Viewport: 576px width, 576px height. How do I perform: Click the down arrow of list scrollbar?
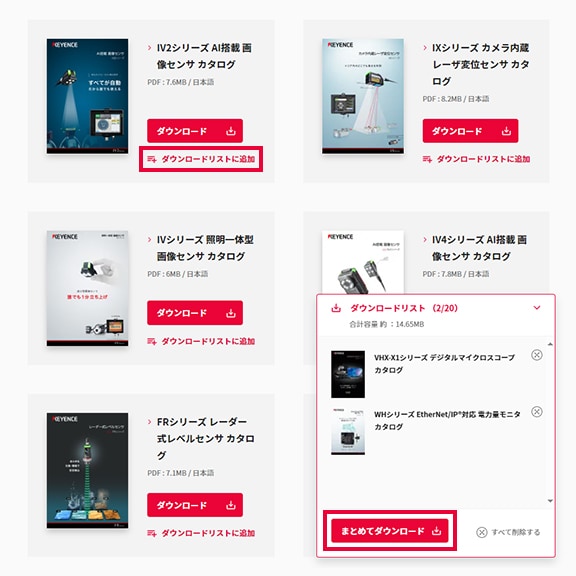coord(550,501)
